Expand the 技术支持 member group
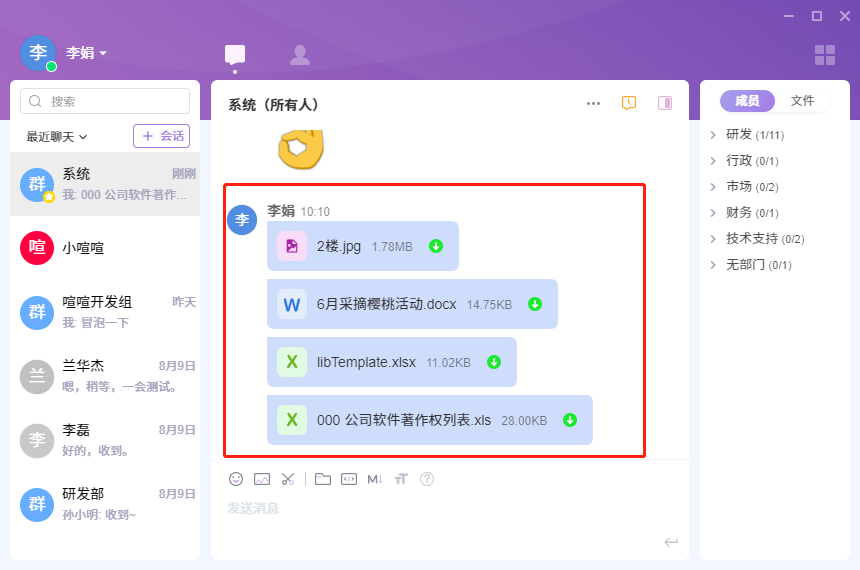860x570 pixels. (713, 238)
